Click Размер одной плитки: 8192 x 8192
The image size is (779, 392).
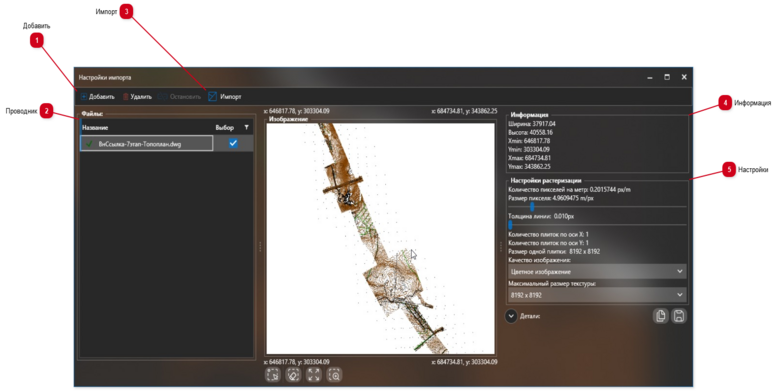554,251
